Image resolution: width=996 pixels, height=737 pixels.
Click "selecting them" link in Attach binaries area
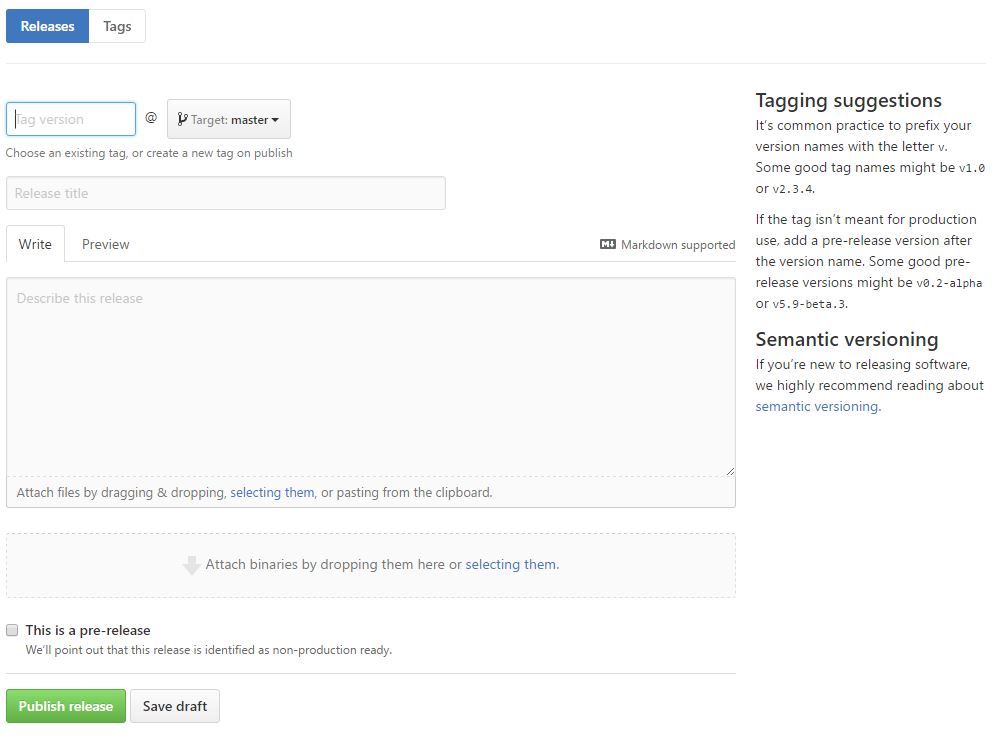[511, 564]
